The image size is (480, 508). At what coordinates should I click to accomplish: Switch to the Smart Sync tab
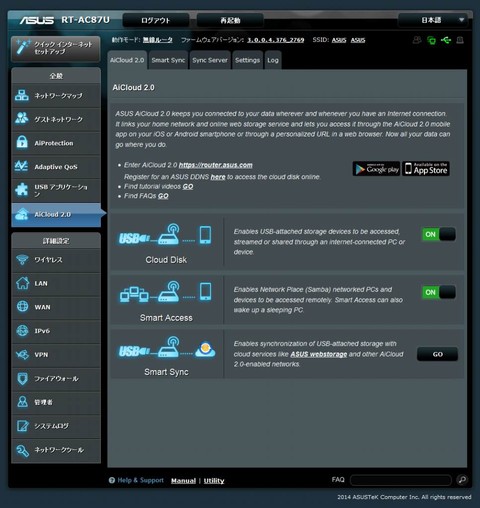pyautogui.click(x=168, y=60)
